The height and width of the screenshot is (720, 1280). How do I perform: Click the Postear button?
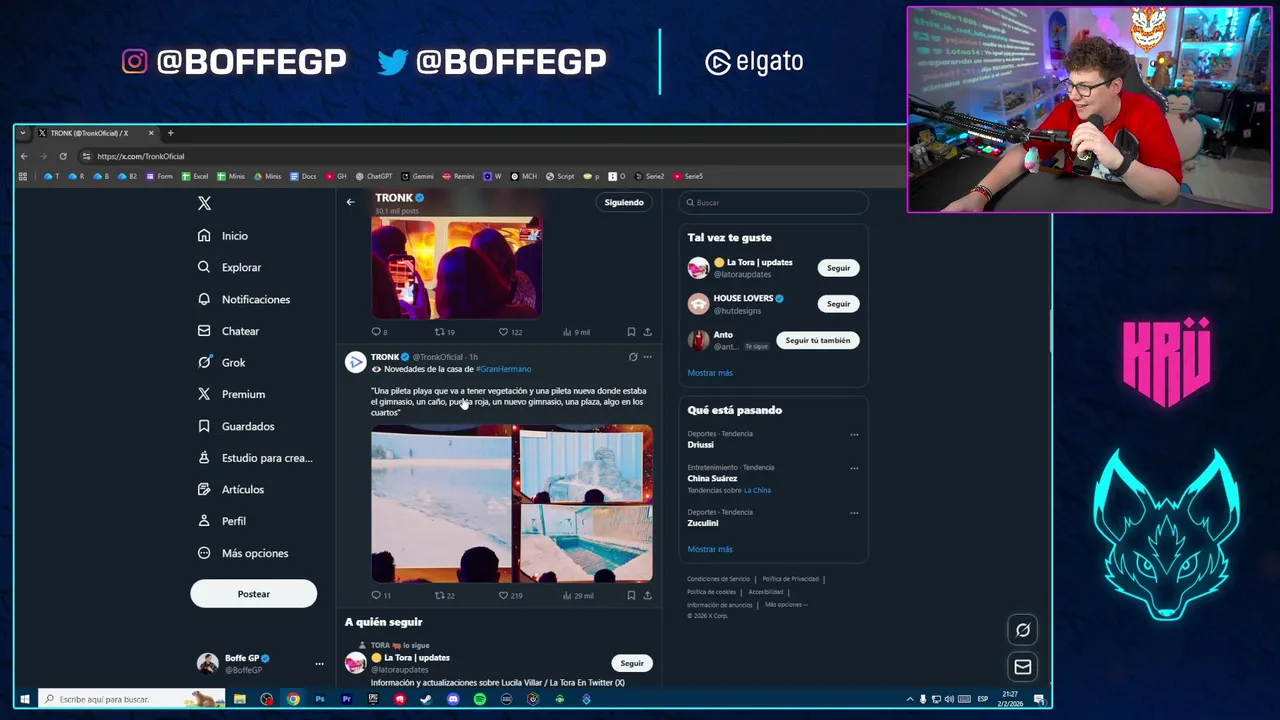click(x=253, y=594)
